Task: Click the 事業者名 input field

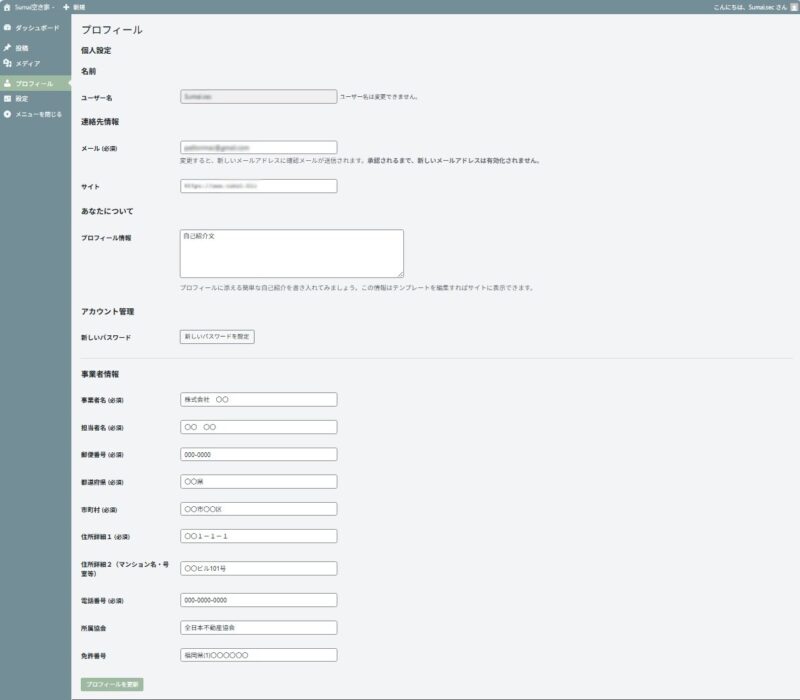Action: coord(258,399)
